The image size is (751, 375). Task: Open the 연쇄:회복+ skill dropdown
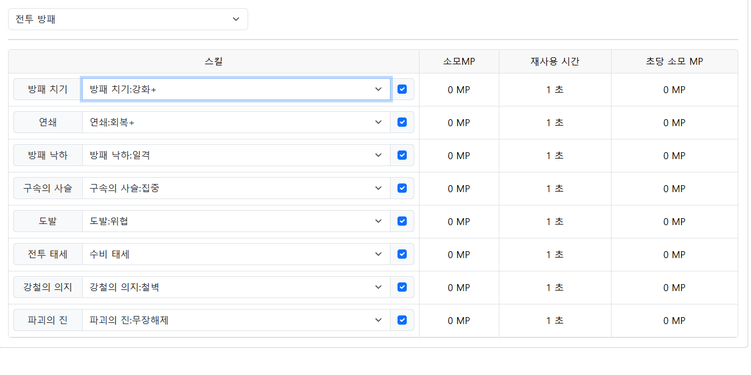(x=236, y=122)
